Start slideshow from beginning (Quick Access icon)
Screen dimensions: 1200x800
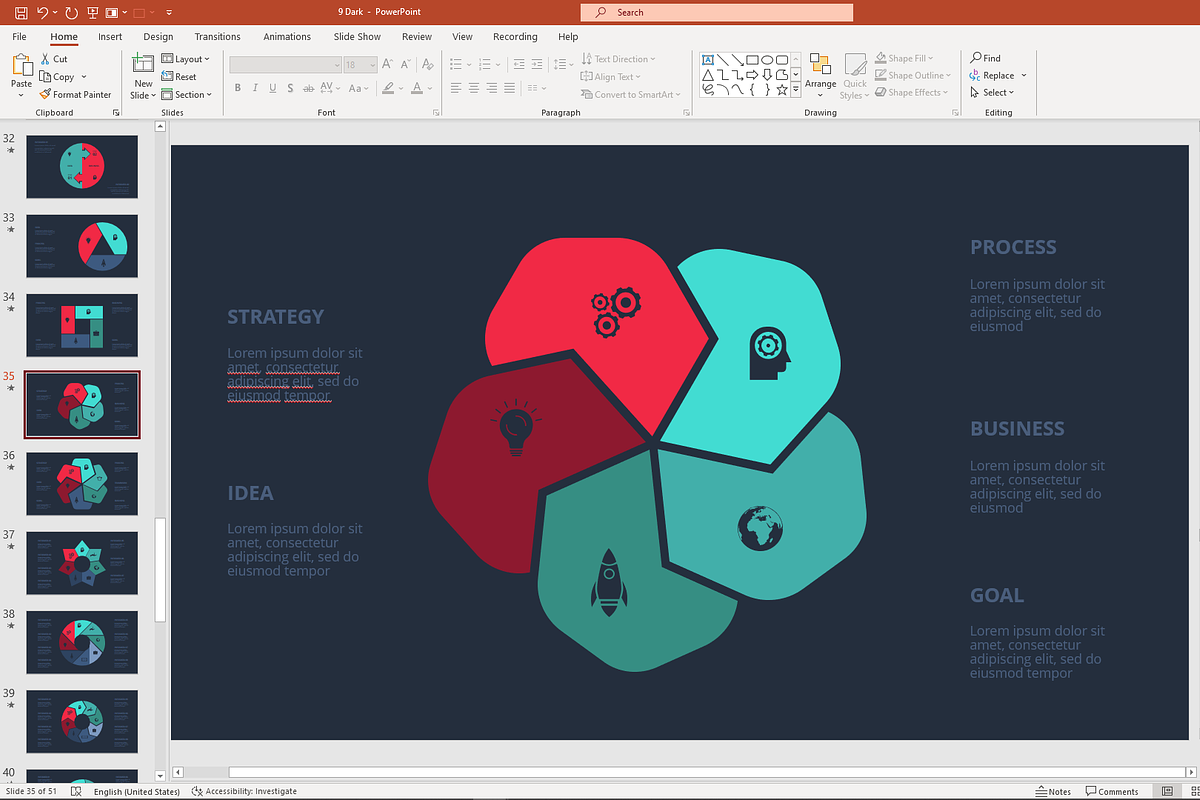tap(93, 13)
